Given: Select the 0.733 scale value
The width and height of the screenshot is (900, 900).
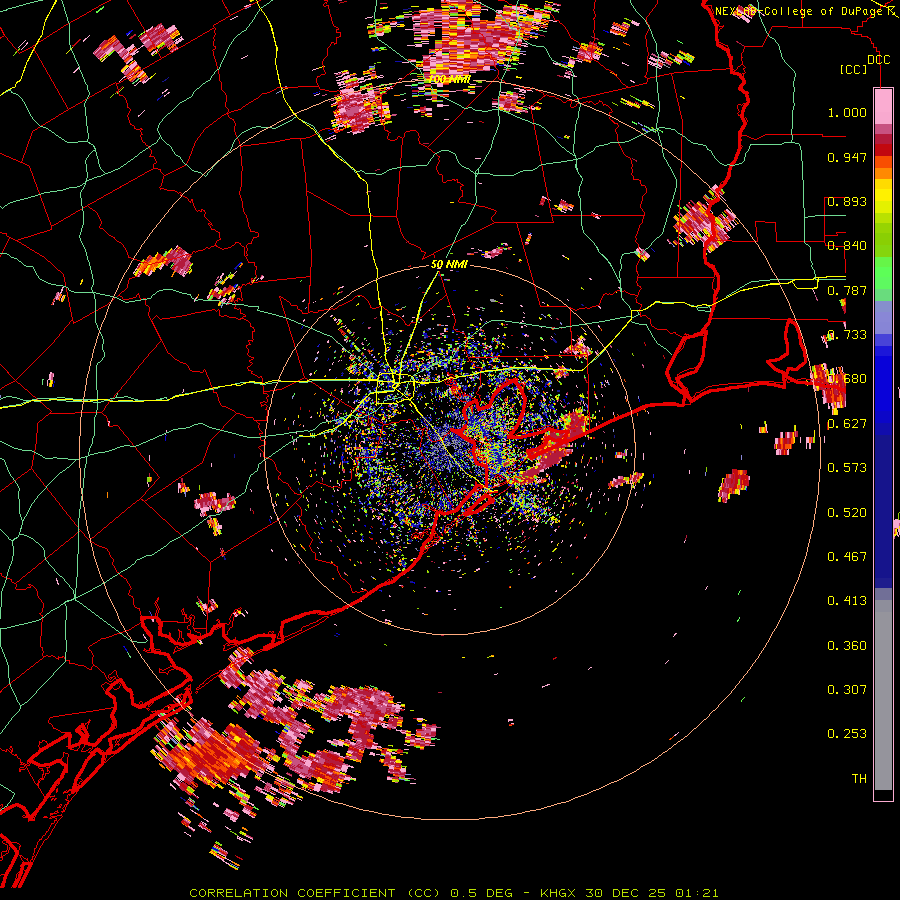Looking at the screenshot, I should (847, 335).
